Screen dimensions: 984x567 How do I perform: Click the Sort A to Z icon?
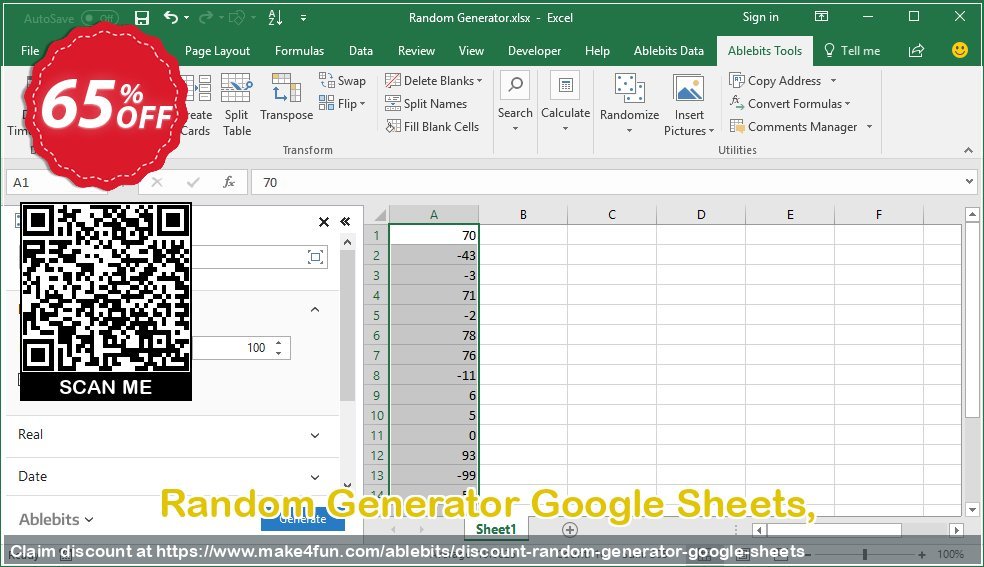point(275,18)
